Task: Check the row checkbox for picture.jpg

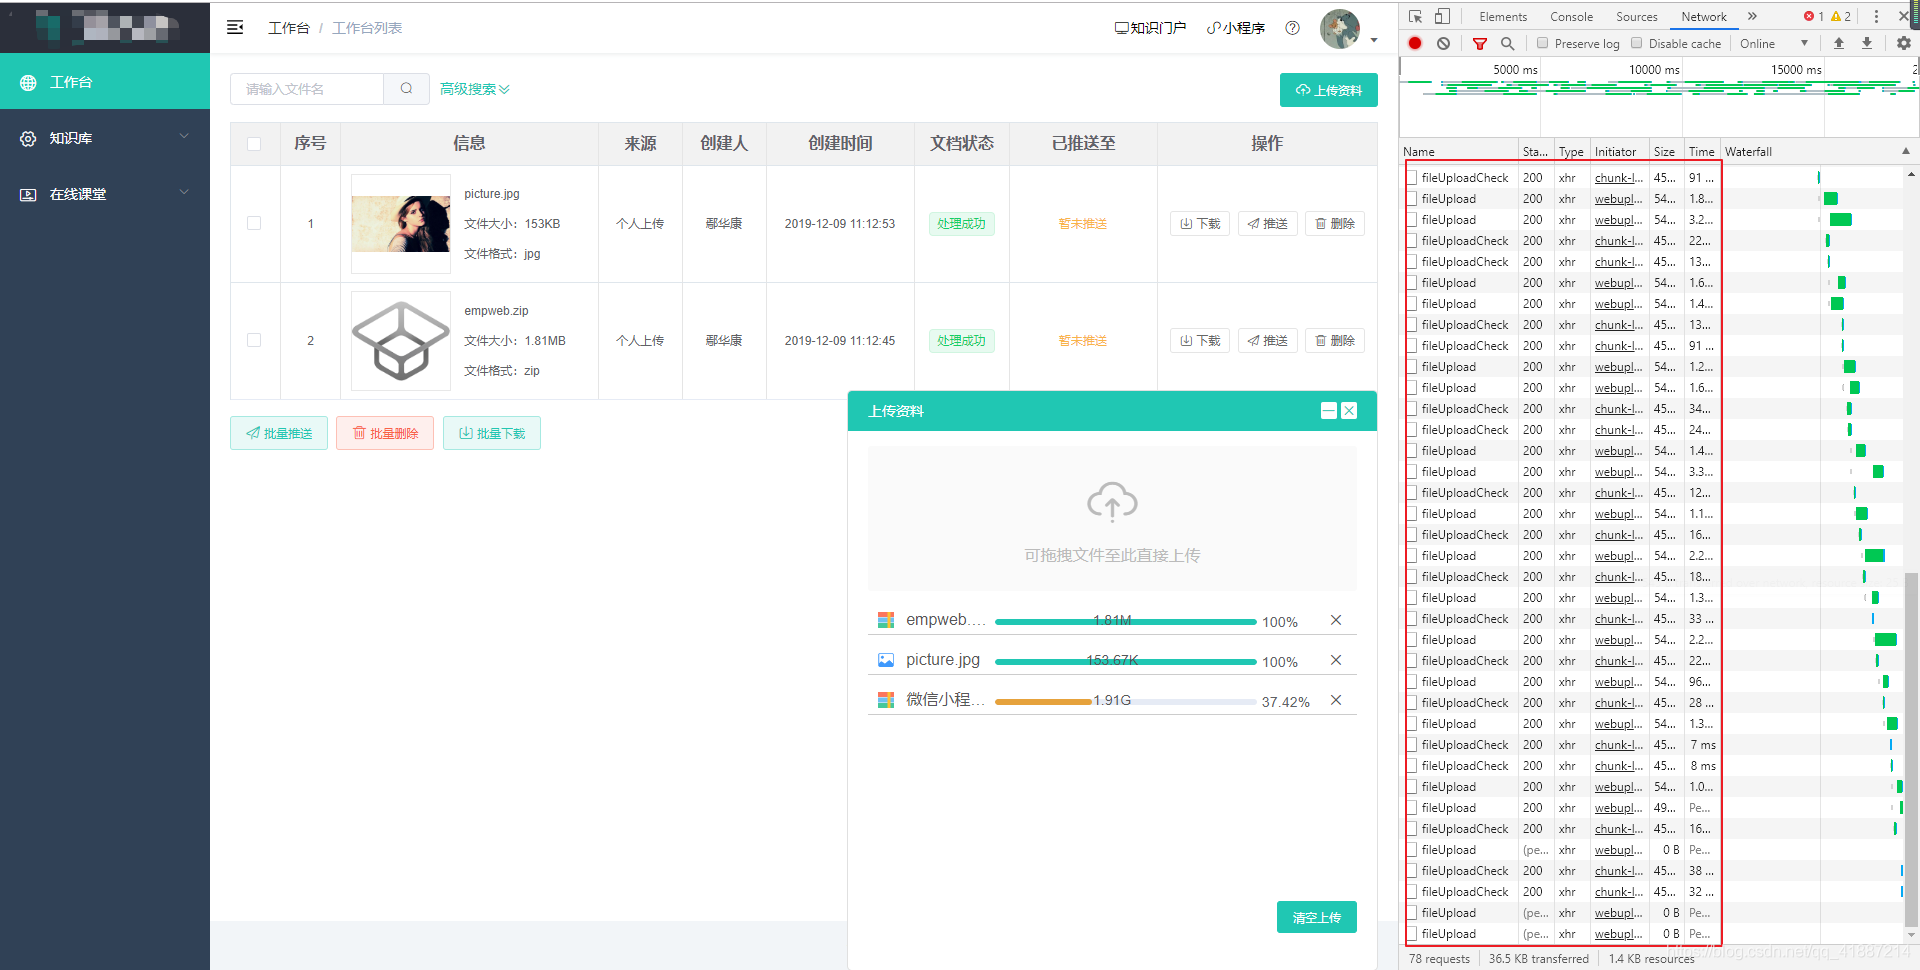Action: (x=255, y=223)
